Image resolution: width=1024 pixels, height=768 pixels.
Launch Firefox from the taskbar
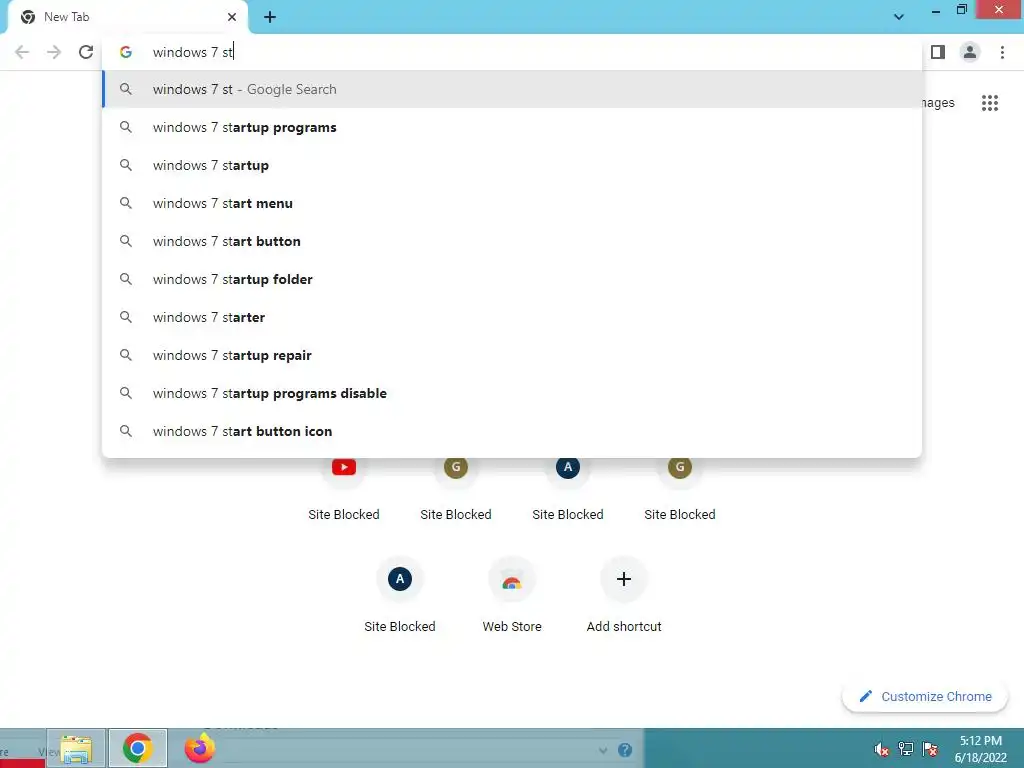(x=200, y=748)
